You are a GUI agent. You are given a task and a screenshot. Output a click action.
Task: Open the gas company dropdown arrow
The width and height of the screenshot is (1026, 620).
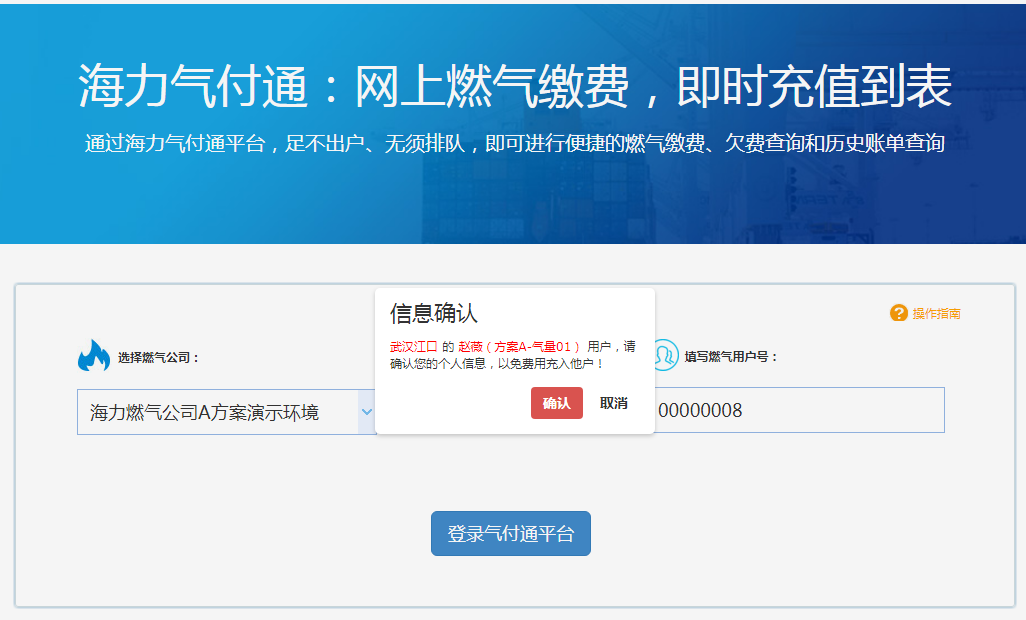tap(366, 412)
